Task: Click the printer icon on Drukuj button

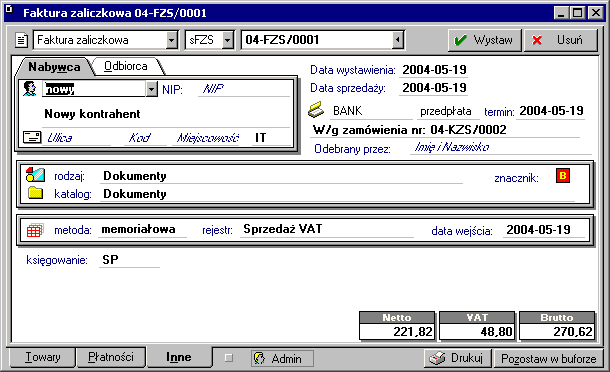Action: pos(437,358)
